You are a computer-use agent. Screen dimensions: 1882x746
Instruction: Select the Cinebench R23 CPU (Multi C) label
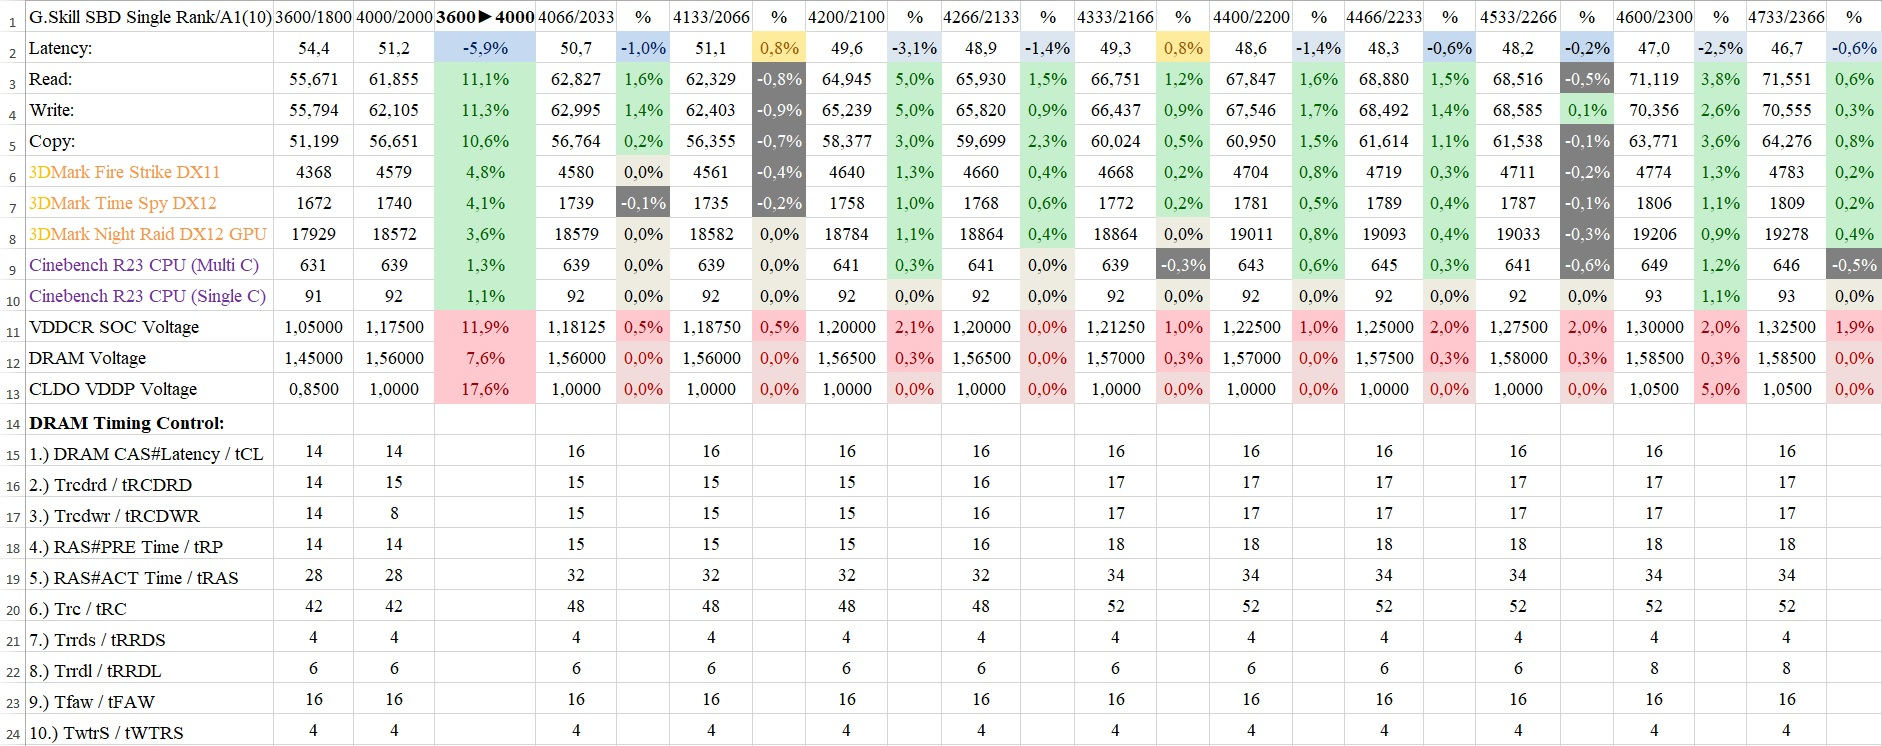coord(144,265)
